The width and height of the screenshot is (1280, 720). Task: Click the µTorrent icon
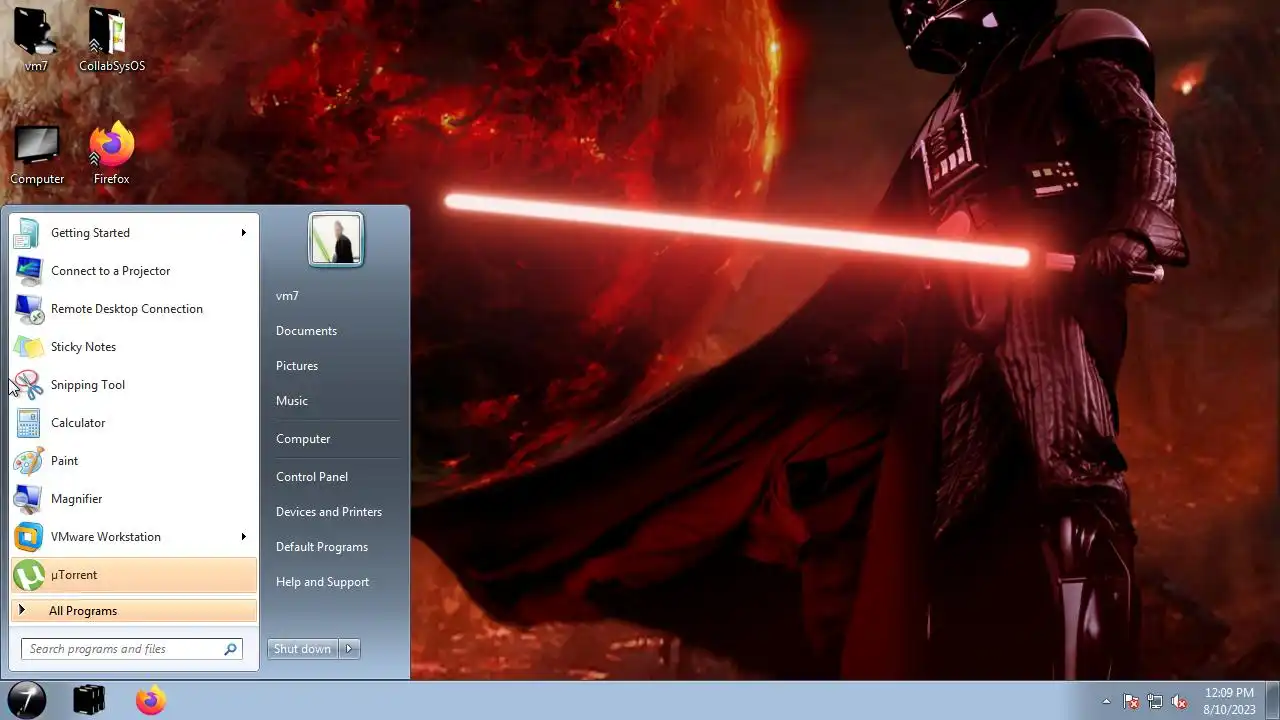pyautogui.click(x=28, y=575)
